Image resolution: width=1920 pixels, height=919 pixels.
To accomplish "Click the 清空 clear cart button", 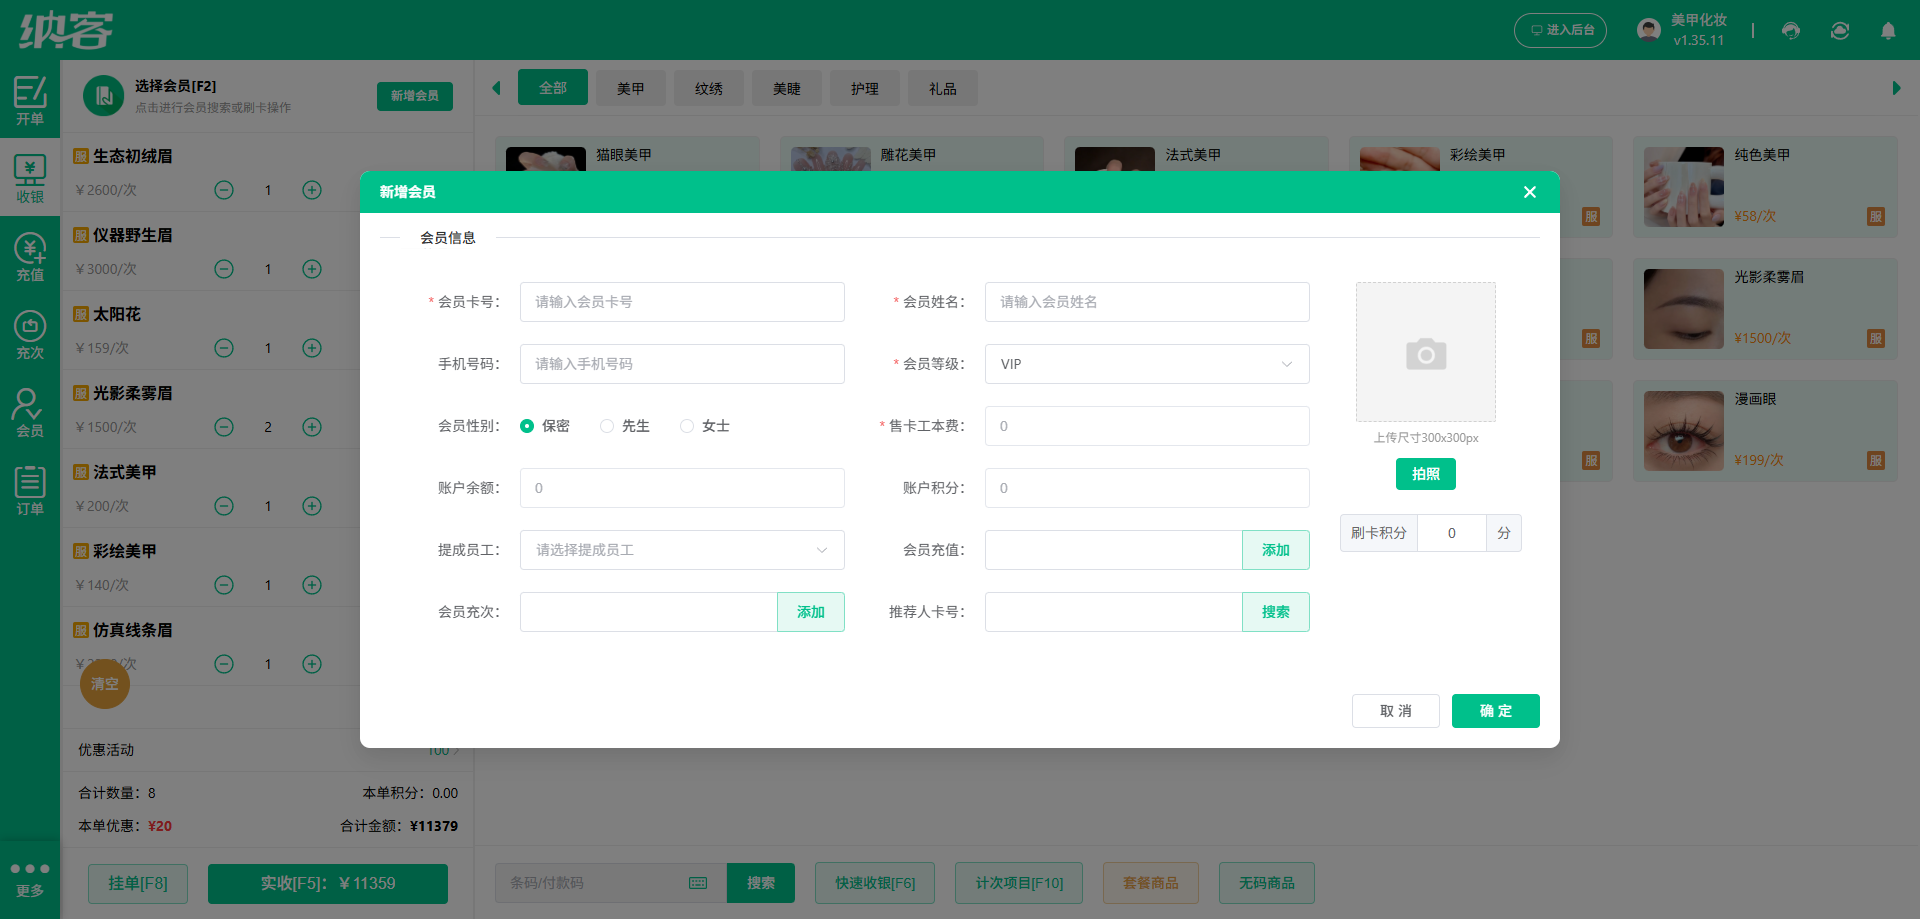I will [105, 684].
